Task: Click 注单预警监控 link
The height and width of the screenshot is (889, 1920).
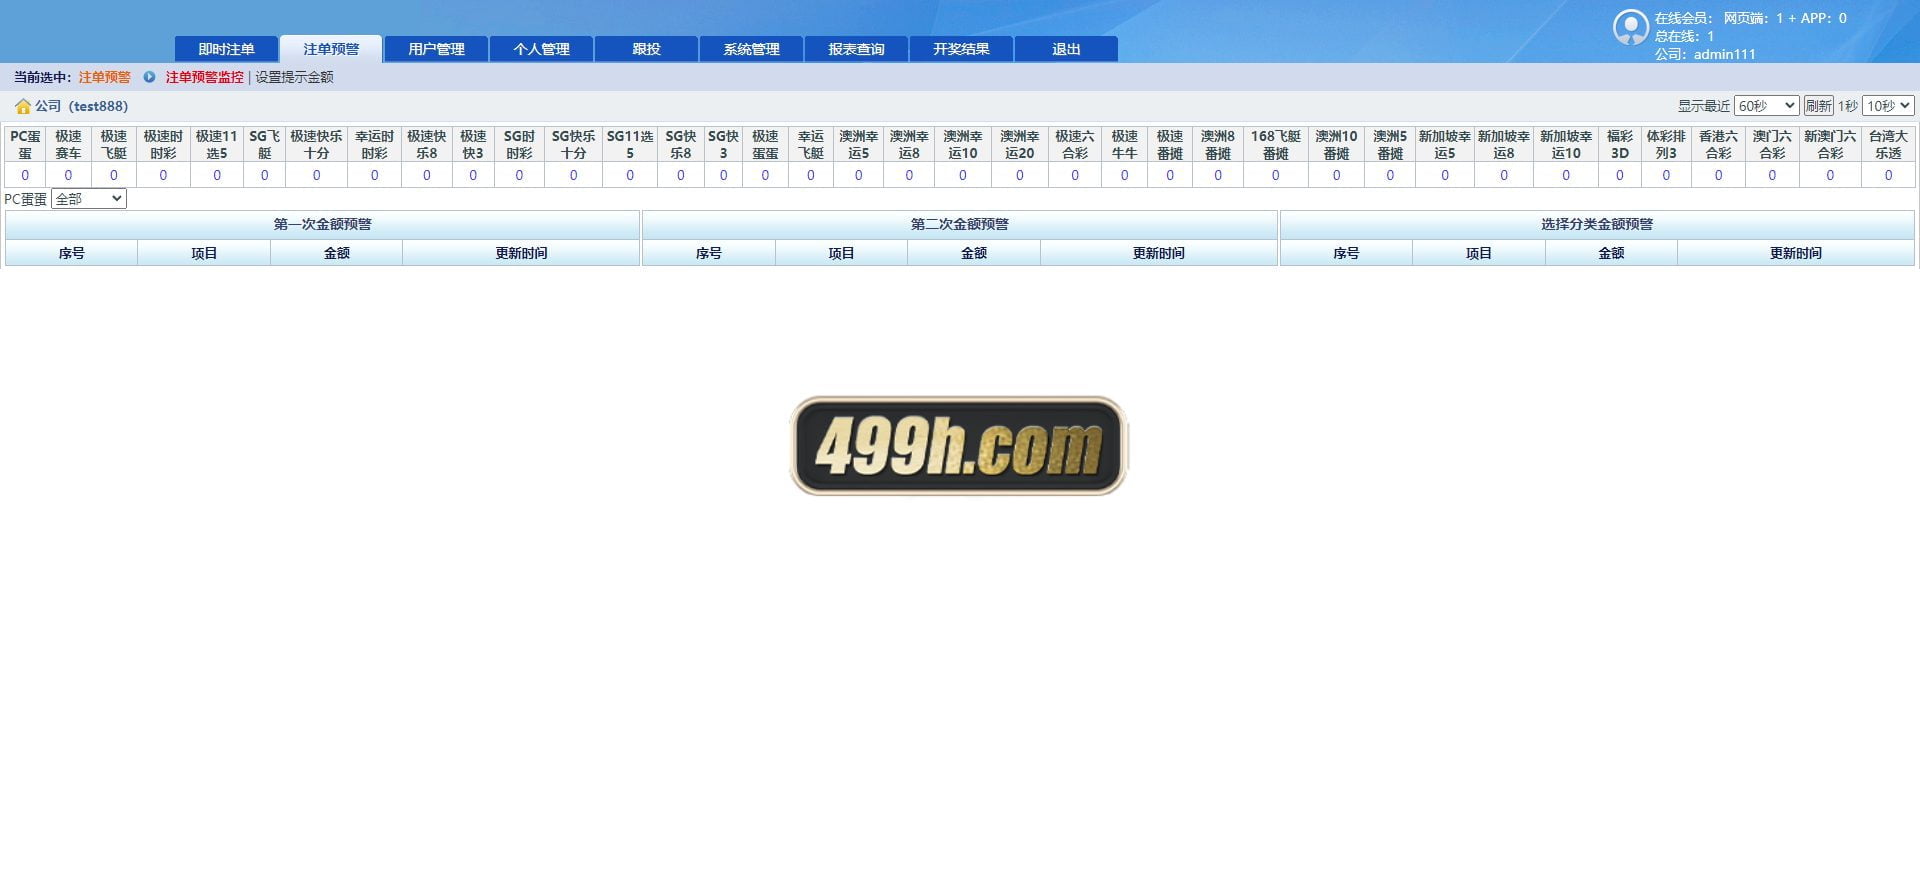Action: (205, 77)
